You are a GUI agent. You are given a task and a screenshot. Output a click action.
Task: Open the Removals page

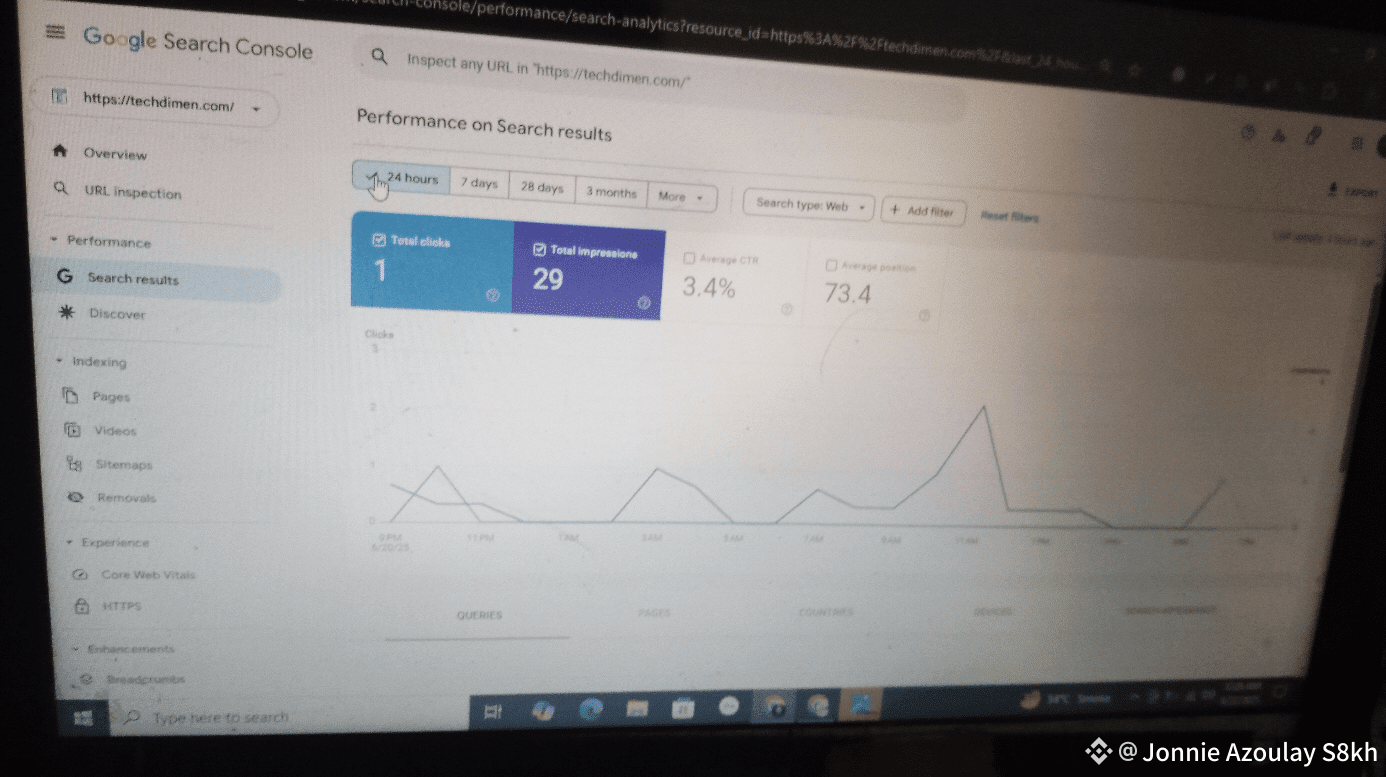(127, 497)
